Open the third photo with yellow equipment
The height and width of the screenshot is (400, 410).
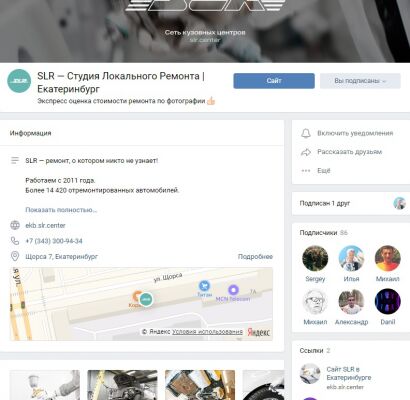pyautogui.click(x=200, y=385)
